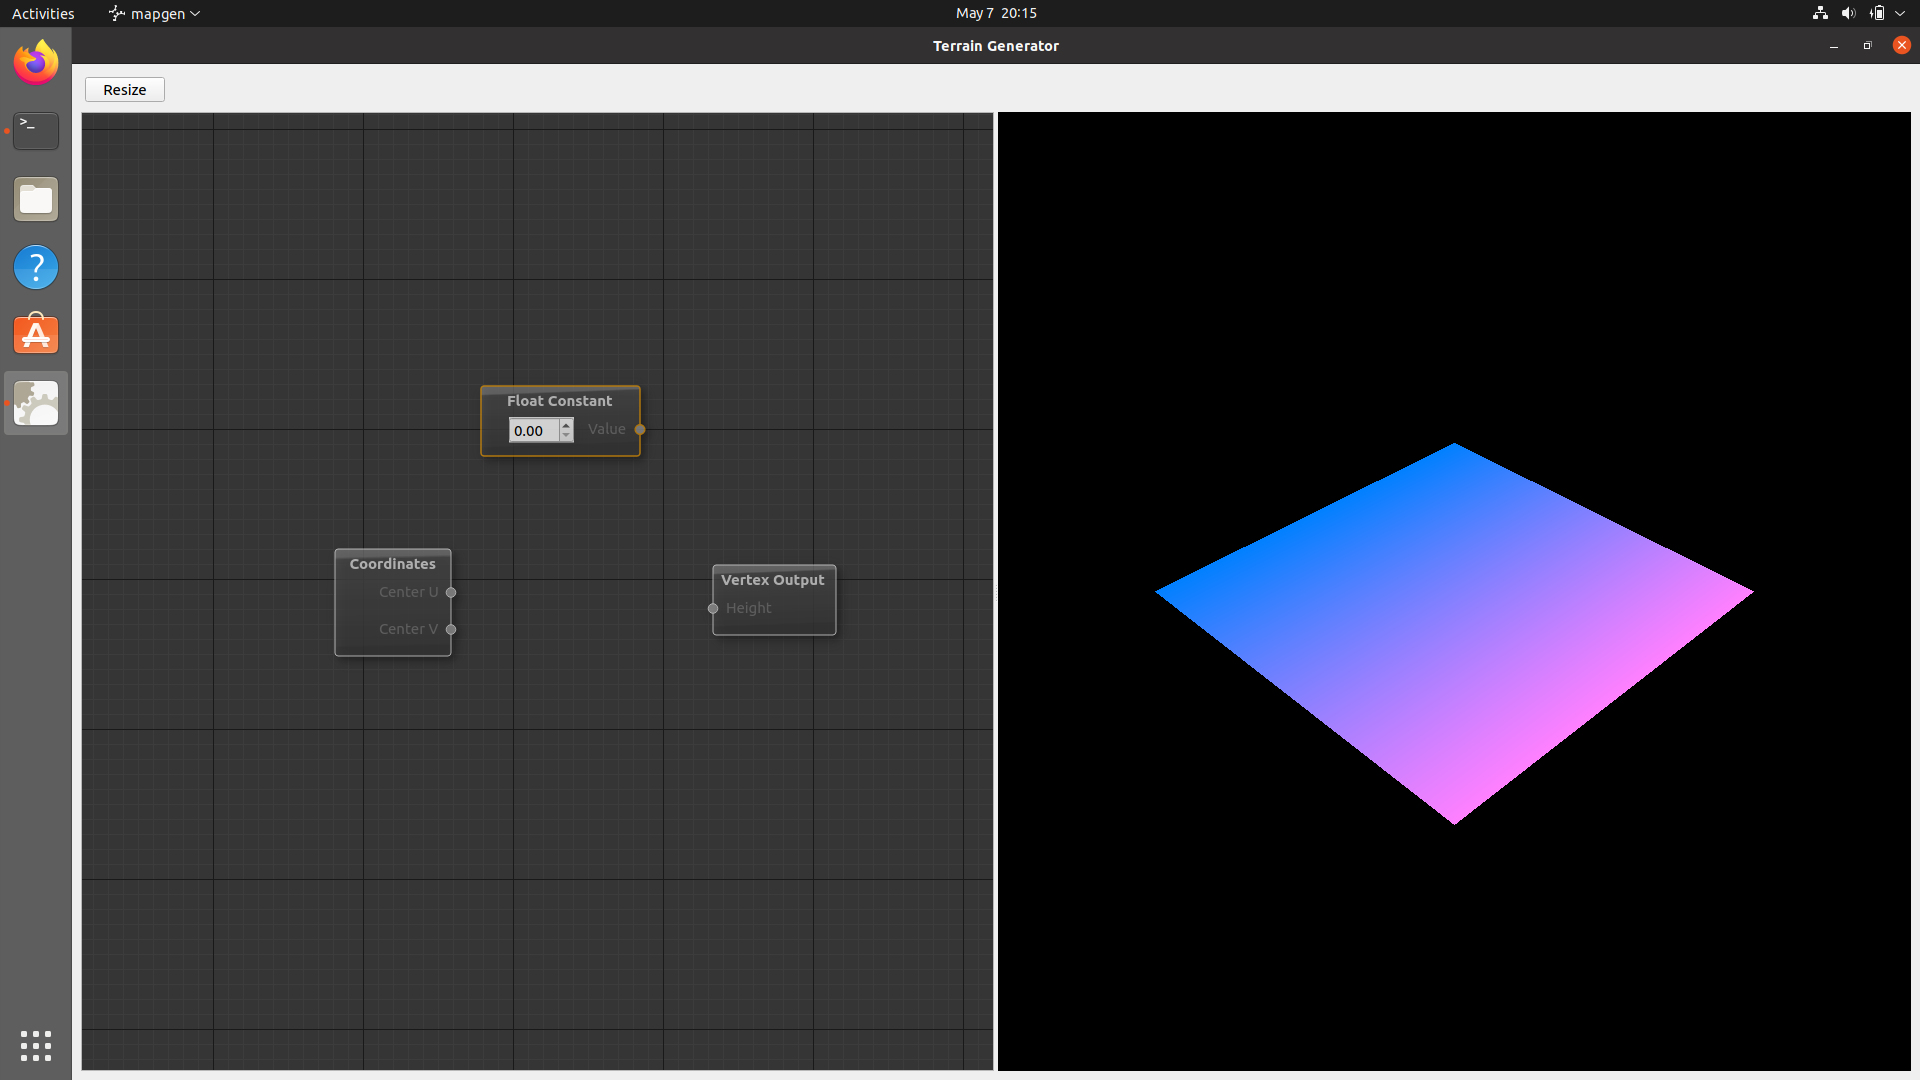Open the Show Applications grid
Screen dimensions: 1920x1080
coord(35,1046)
